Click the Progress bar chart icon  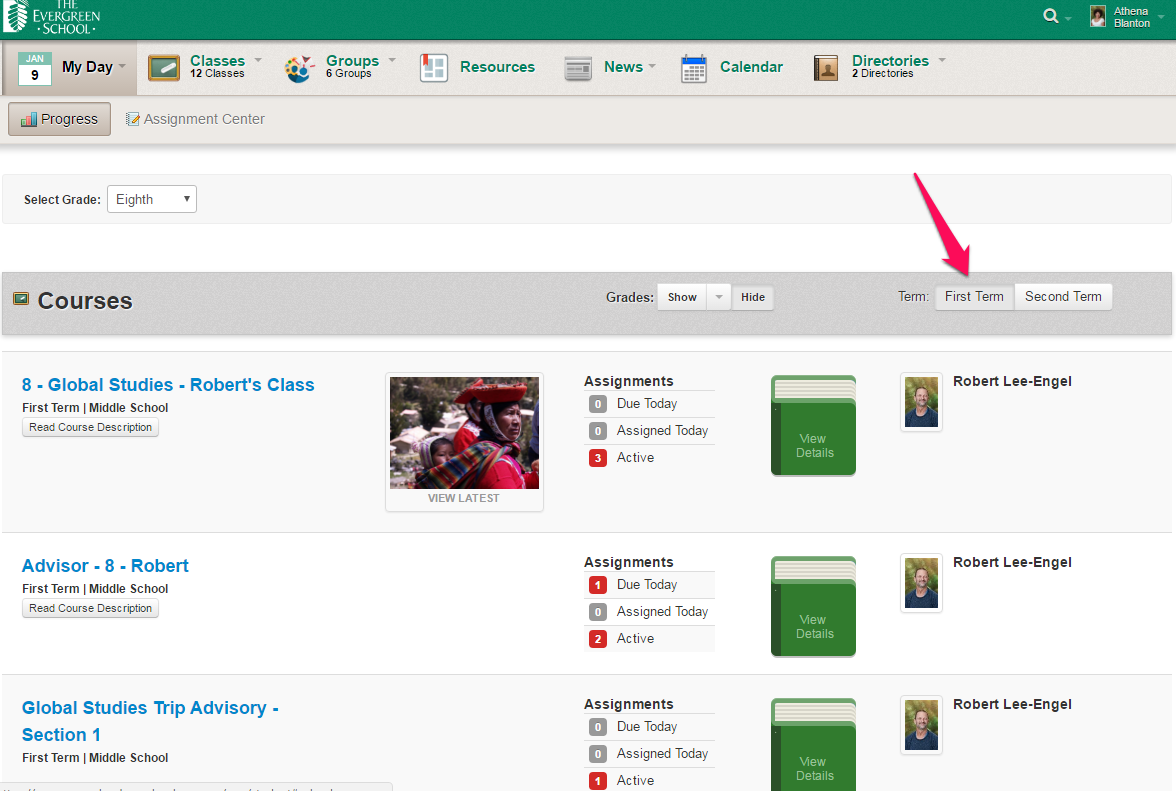click(28, 119)
